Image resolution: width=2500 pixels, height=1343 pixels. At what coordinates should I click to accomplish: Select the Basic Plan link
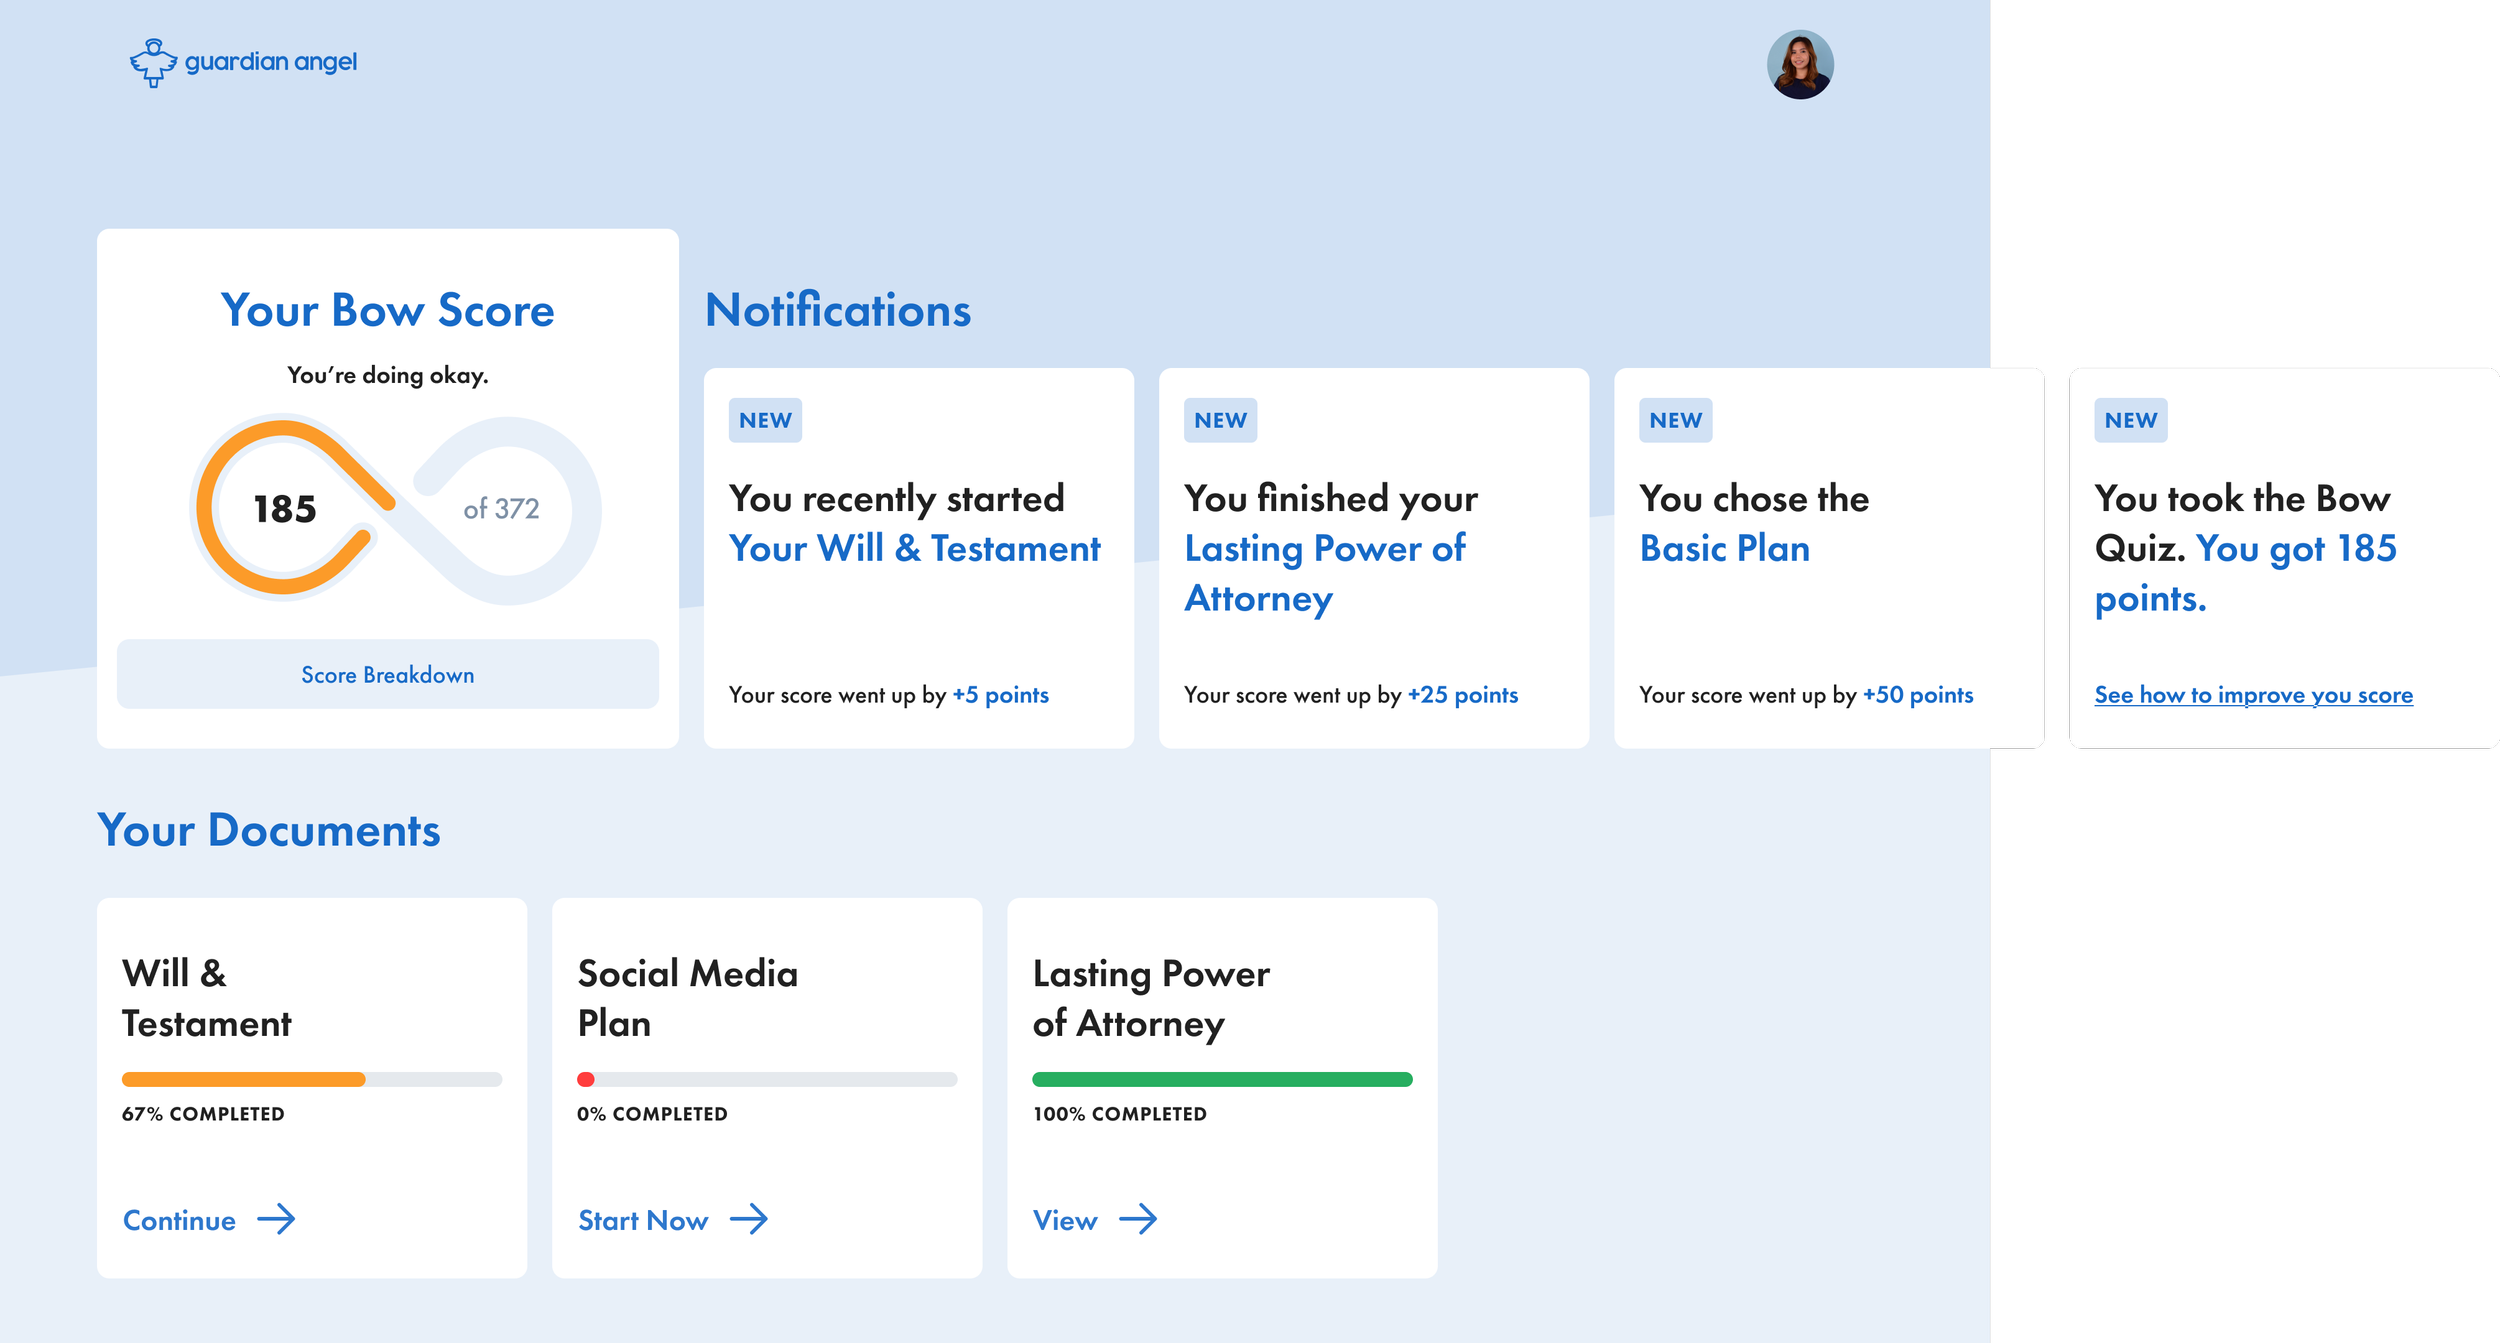pos(1724,549)
